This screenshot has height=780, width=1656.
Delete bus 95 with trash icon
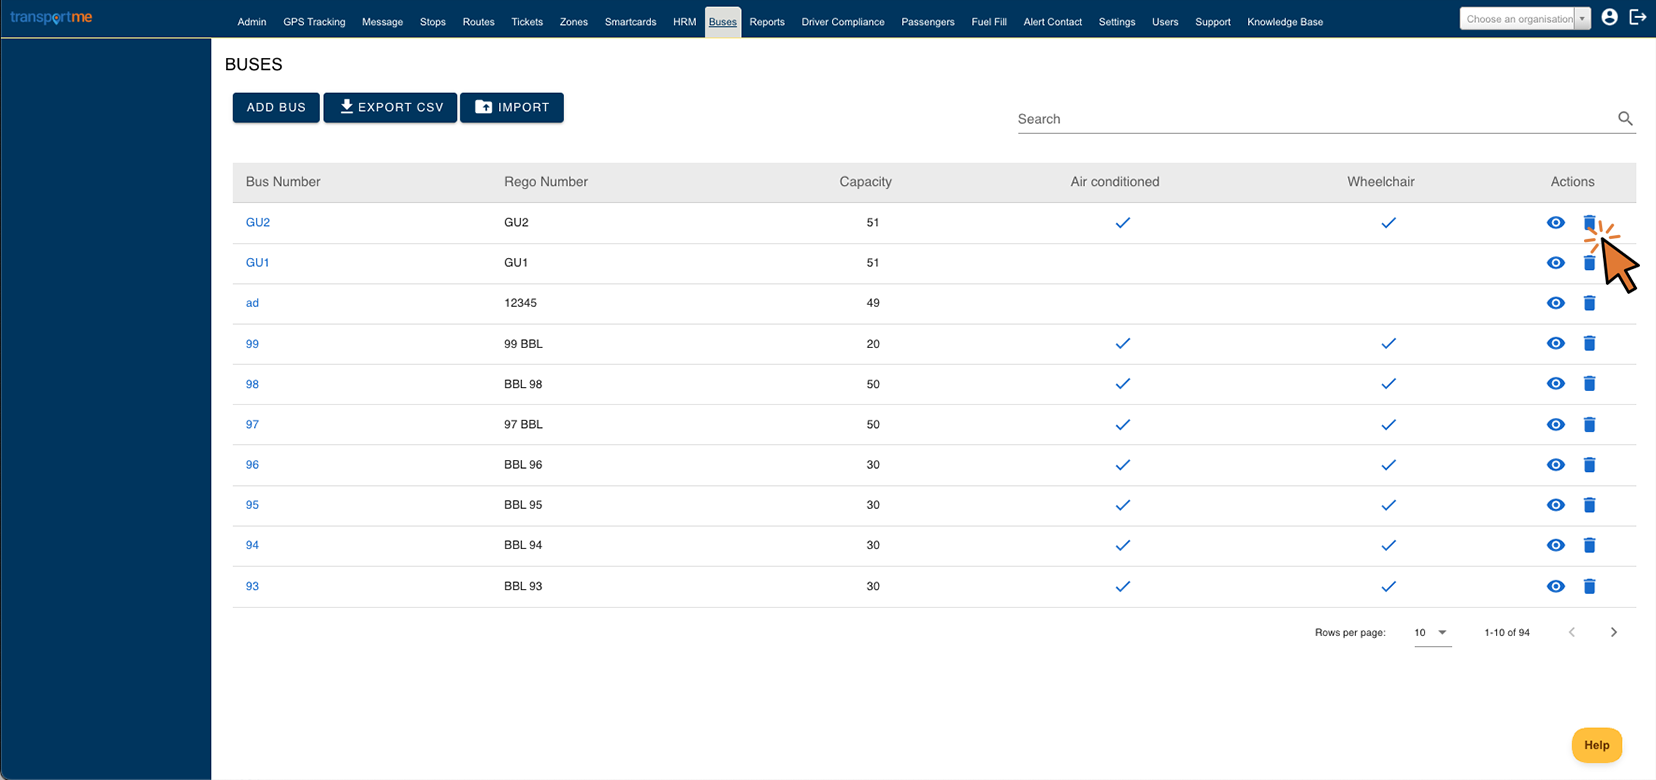[x=1589, y=505]
